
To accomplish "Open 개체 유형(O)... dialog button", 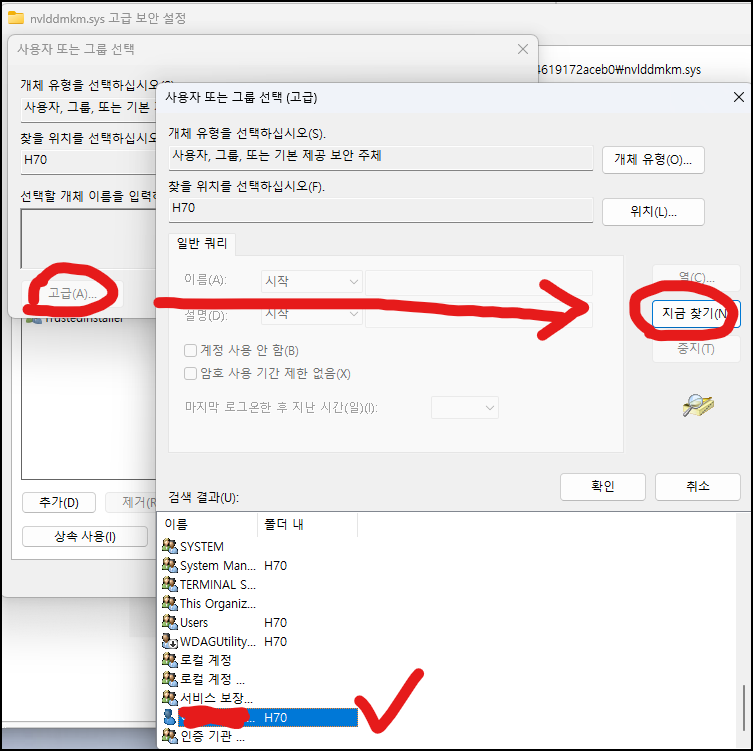I will pos(653,160).
